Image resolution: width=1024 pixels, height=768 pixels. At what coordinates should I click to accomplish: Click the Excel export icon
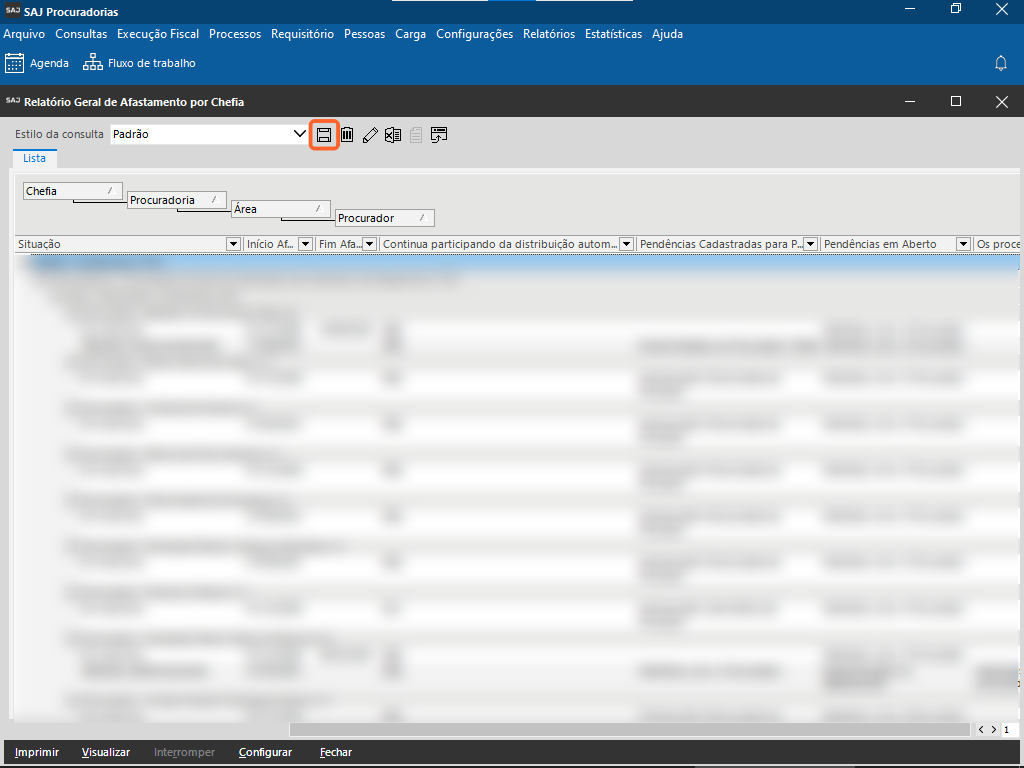tap(393, 135)
